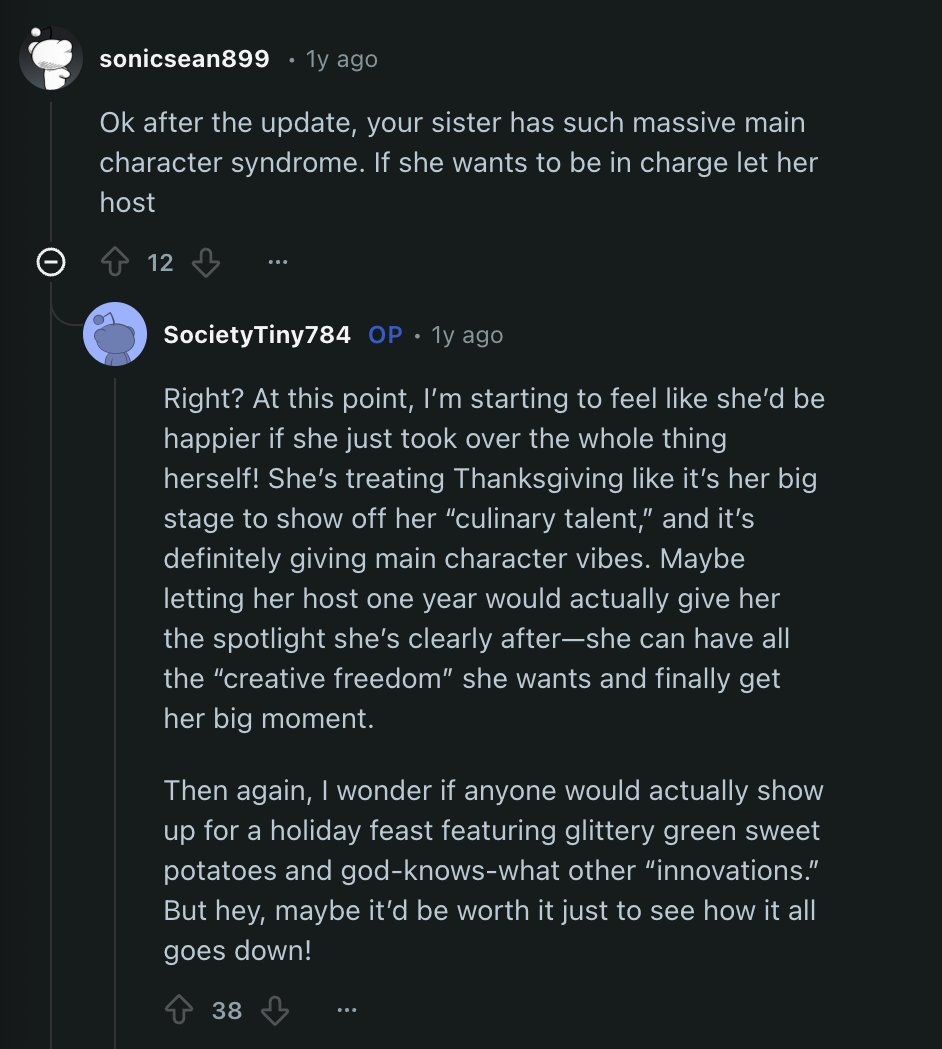Click the blue OP badge
942x1049 pixels.
pyautogui.click(x=385, y=335)
